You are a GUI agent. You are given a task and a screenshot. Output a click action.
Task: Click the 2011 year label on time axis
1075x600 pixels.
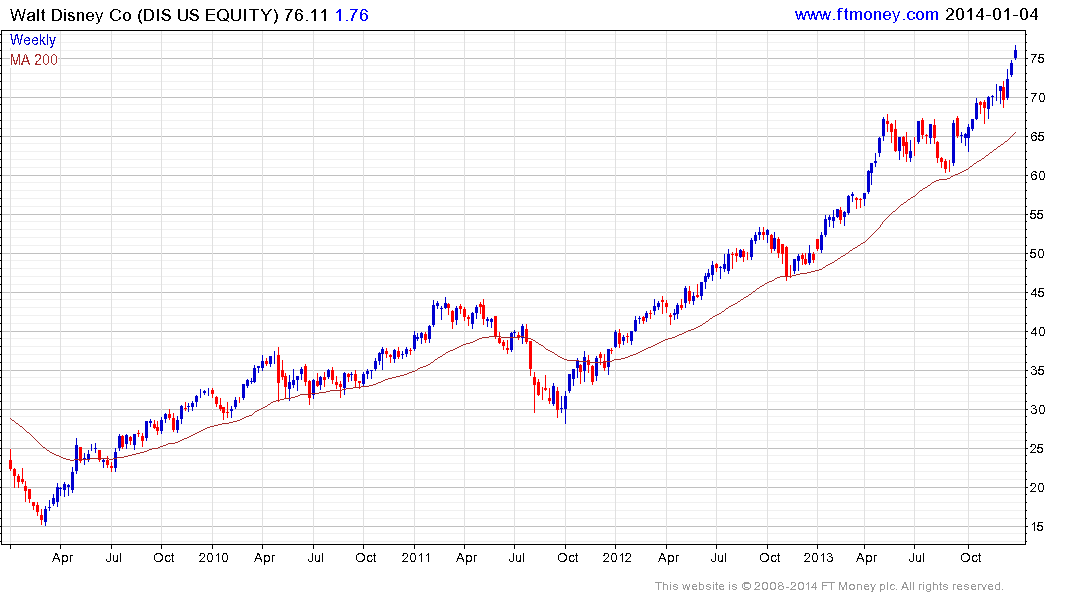[415, 558]
